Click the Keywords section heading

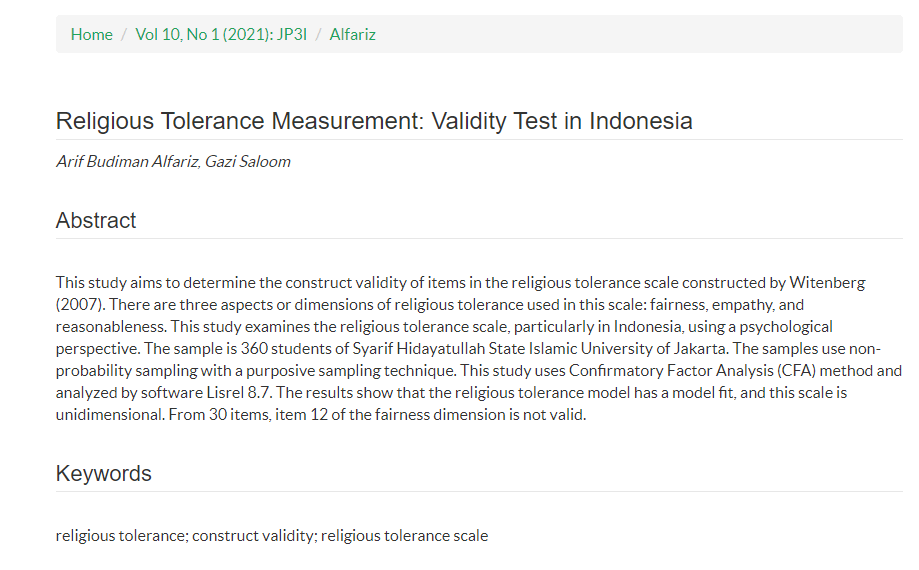103,474
